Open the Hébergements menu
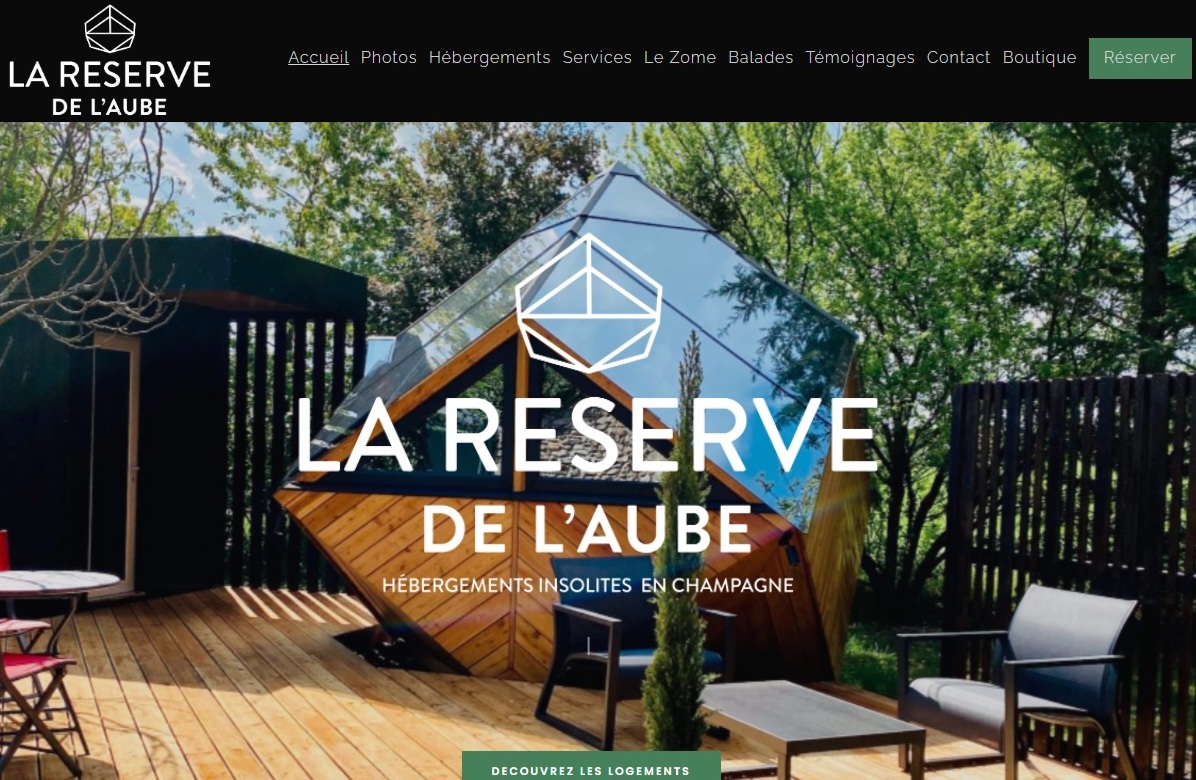Screen dimensions: 1196x780 pos(489,57)
